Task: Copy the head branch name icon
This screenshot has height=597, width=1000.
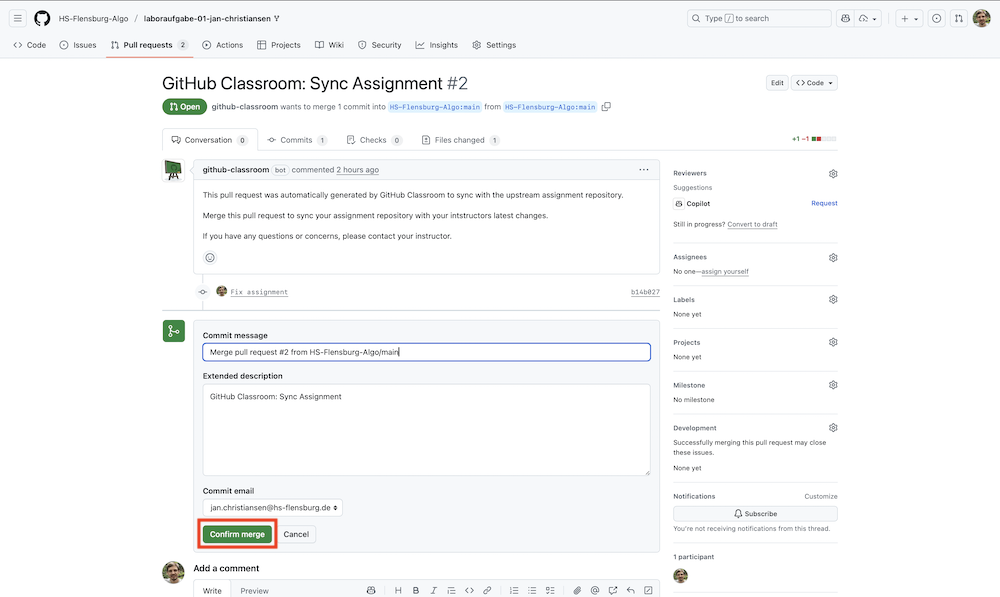Action: pyautogui.click(x=606, y=107)
